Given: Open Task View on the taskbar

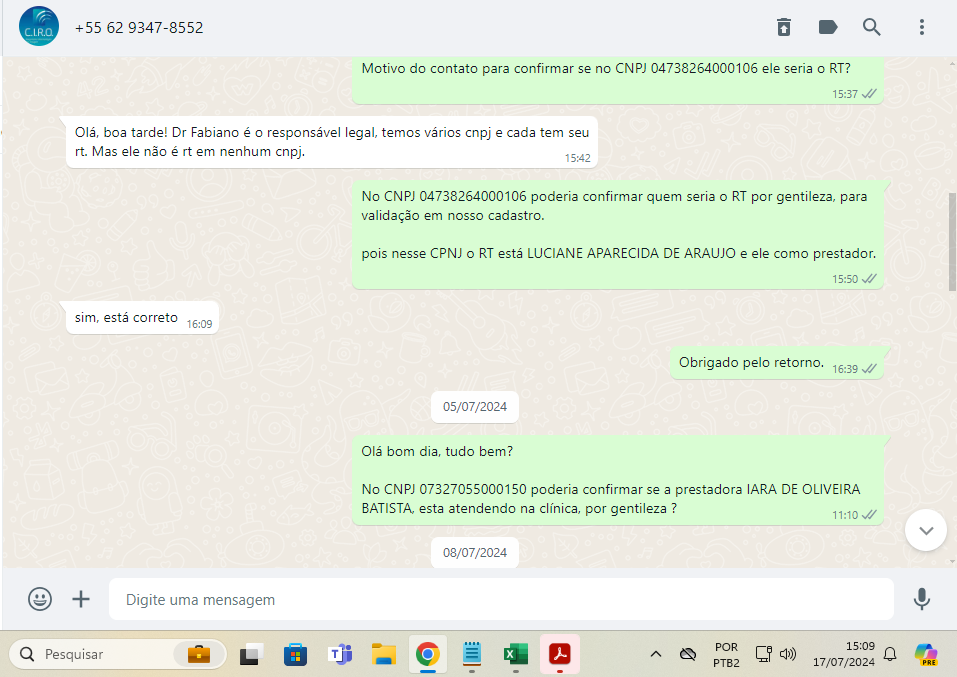Looking at the screenshot, I should [x=251, y=654].
